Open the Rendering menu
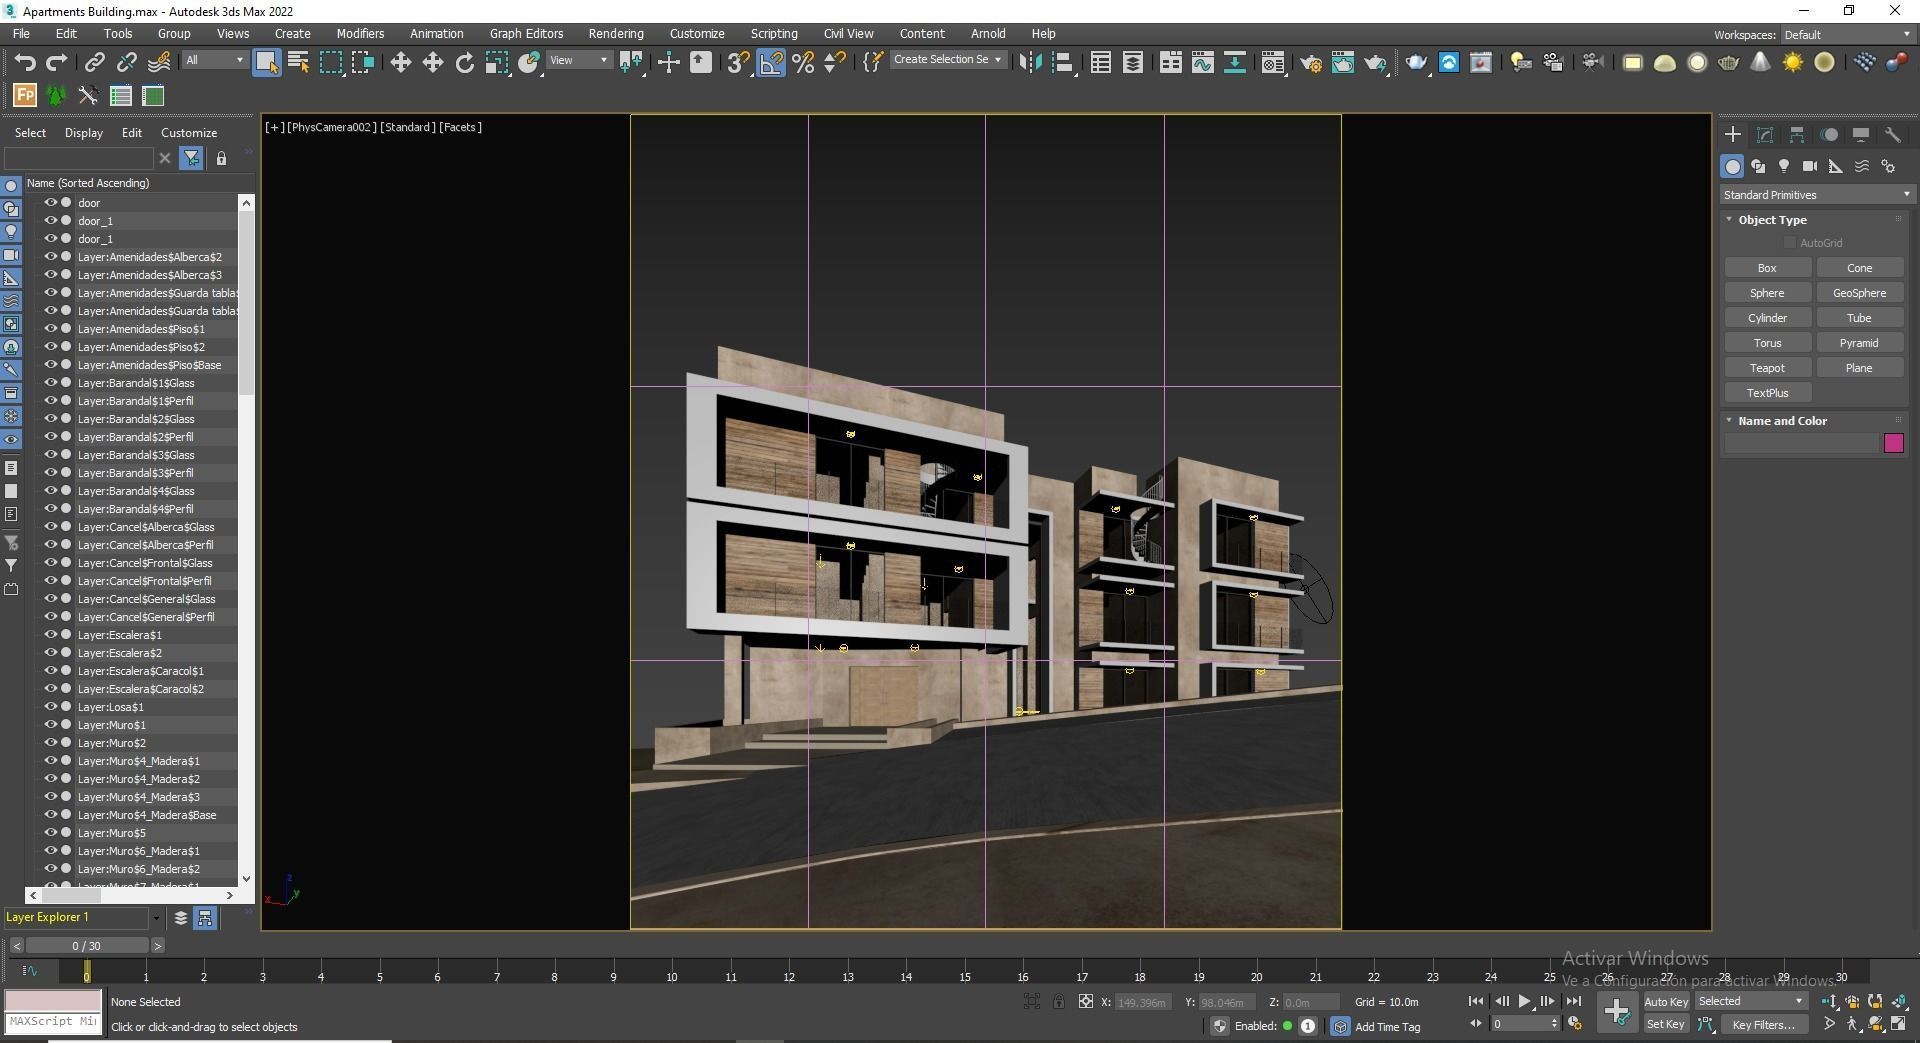 click(616, 33)
